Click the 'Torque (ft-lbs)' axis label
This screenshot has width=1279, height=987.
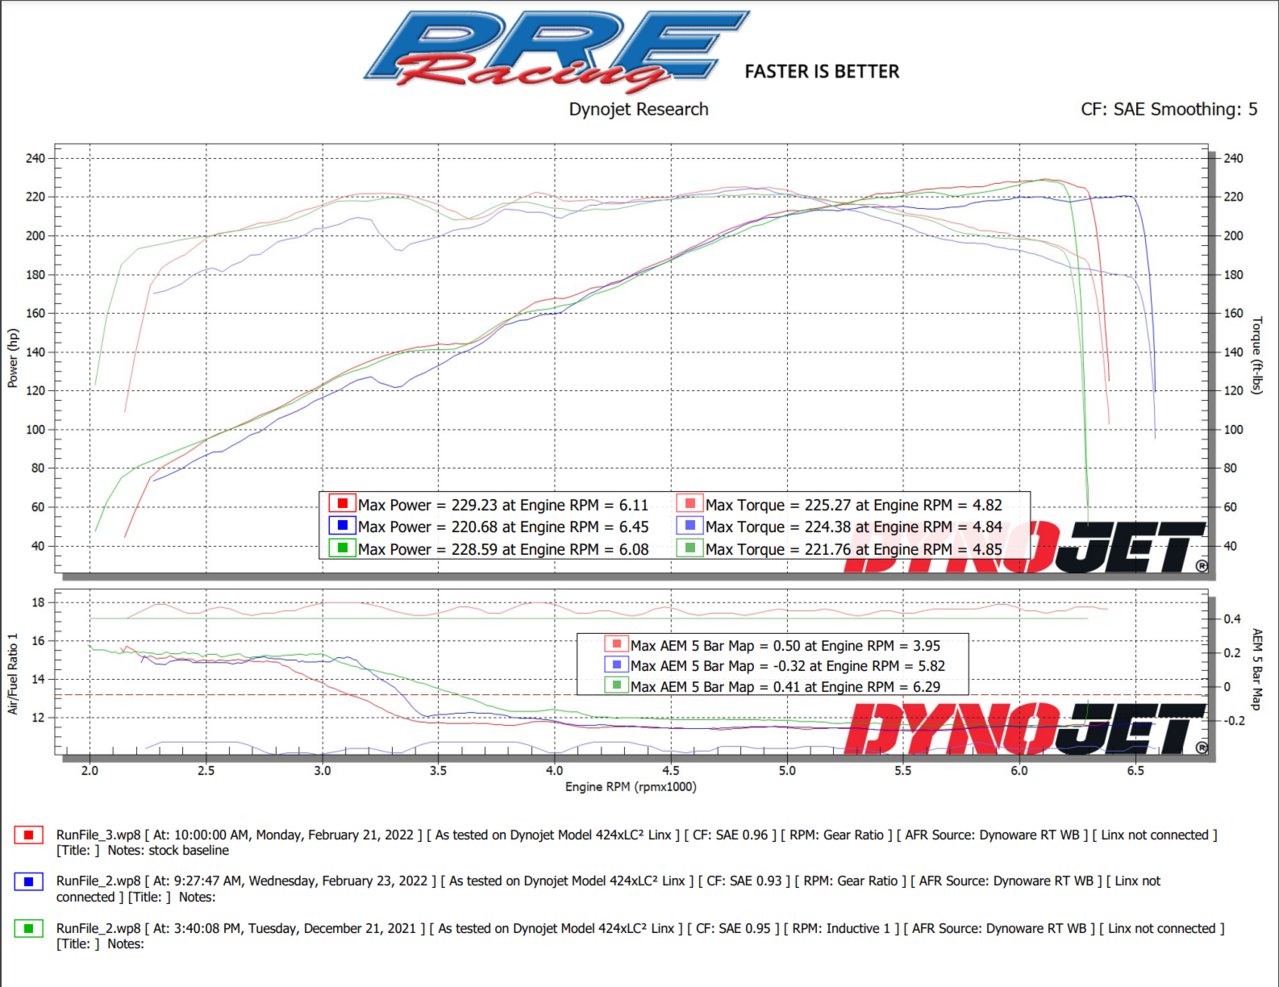click(x=1257, y=355)
